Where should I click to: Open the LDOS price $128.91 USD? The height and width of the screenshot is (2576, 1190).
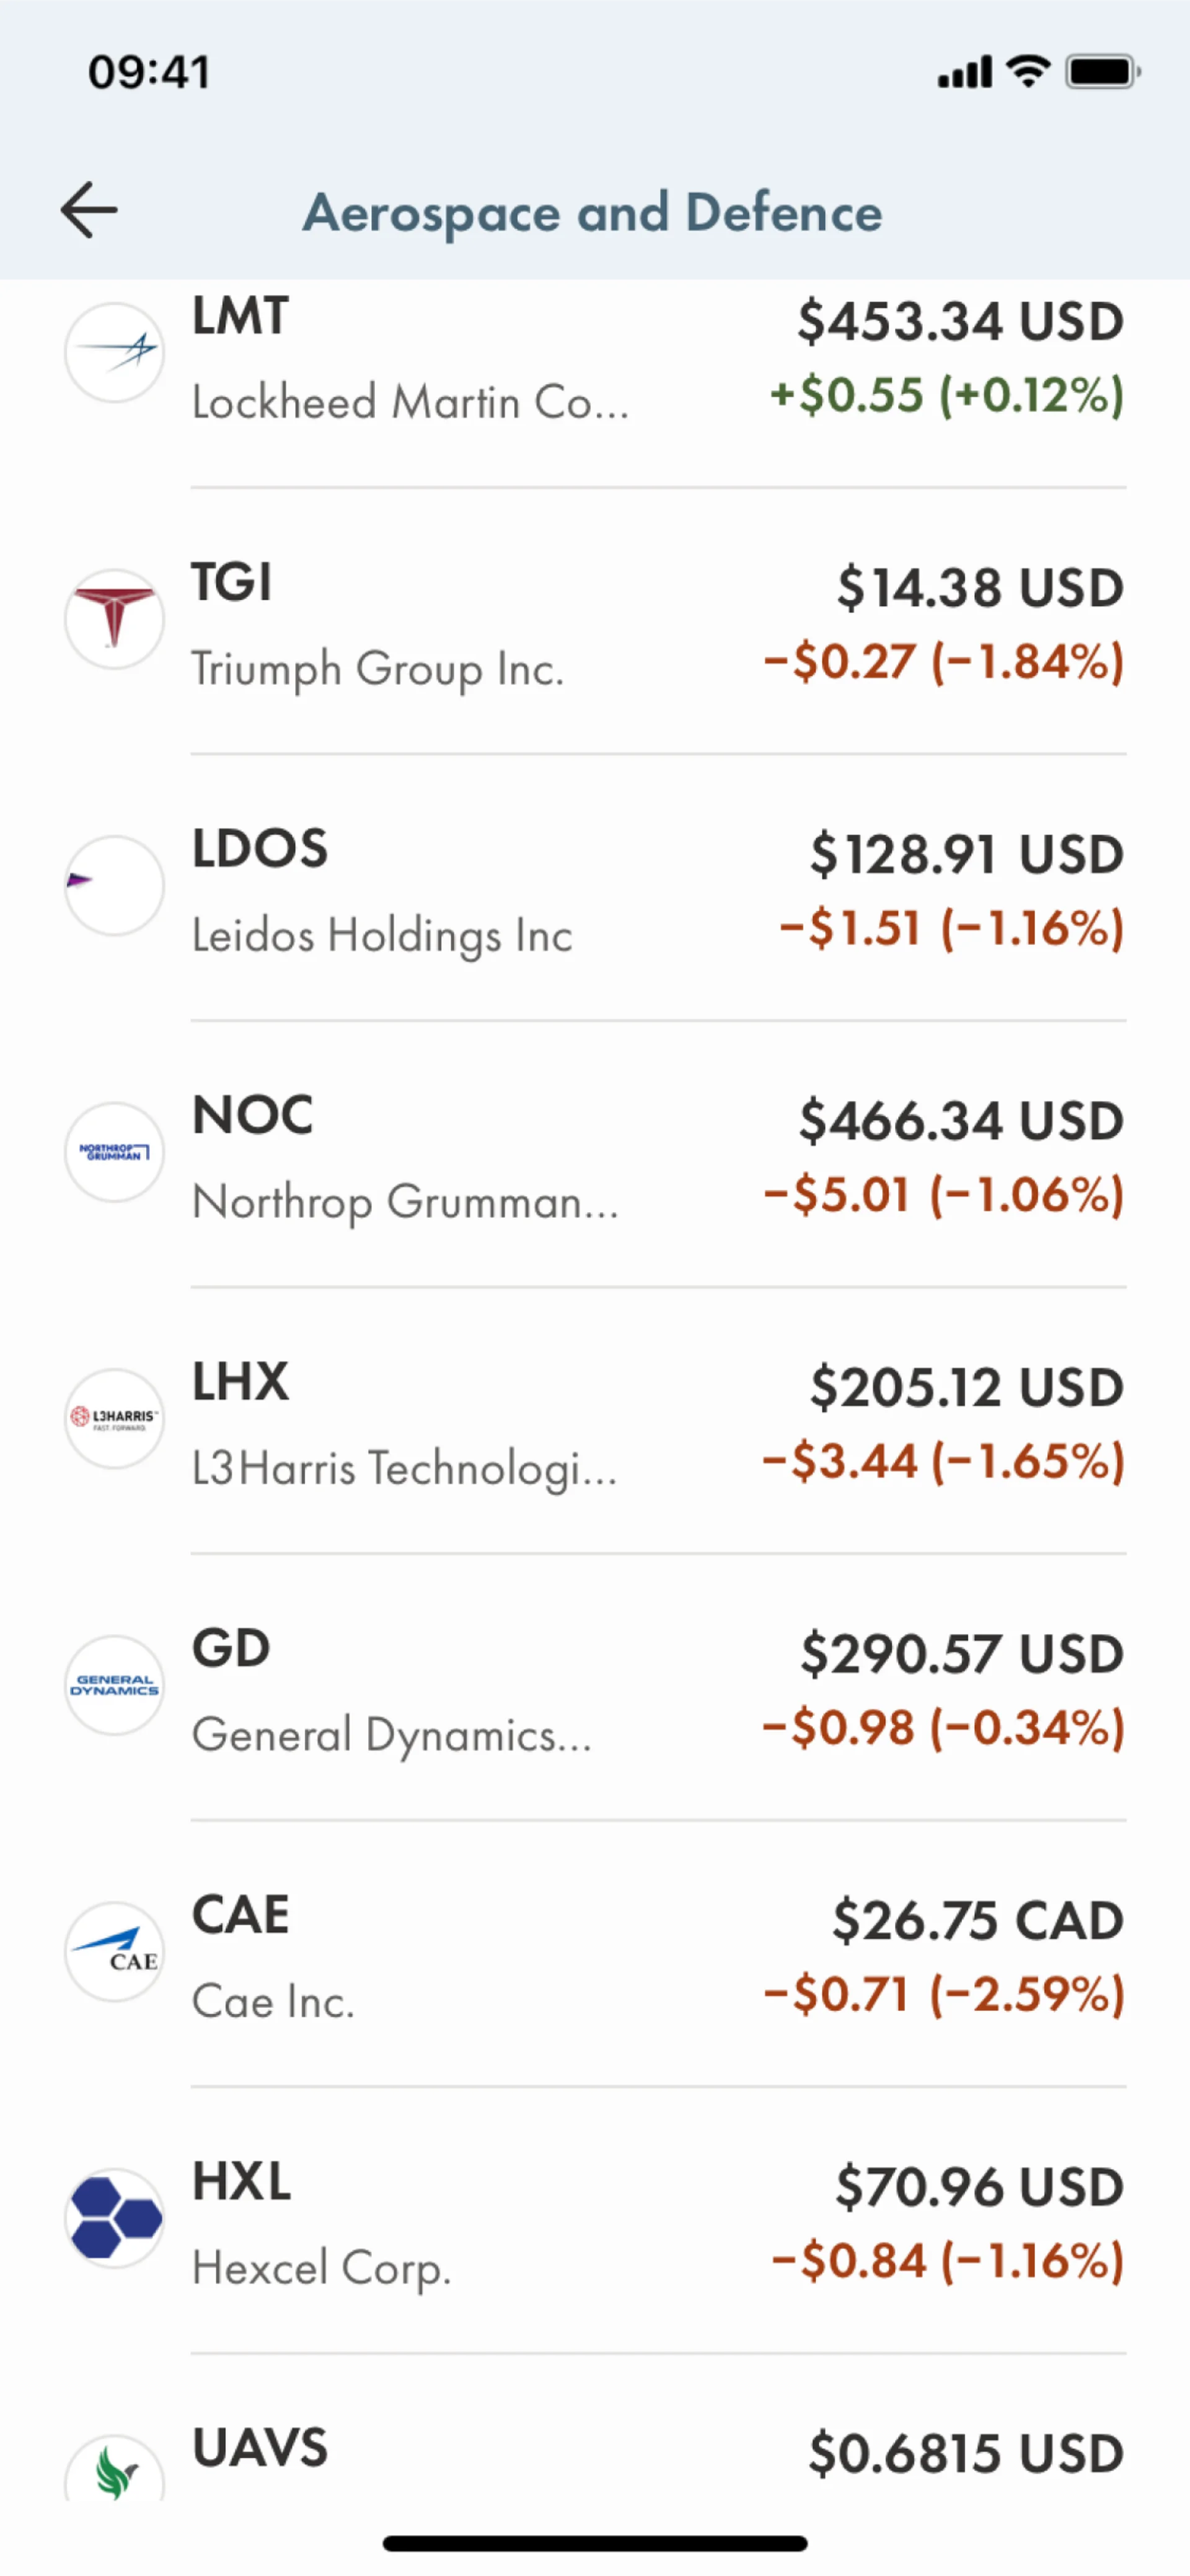[x=966, y=855]
